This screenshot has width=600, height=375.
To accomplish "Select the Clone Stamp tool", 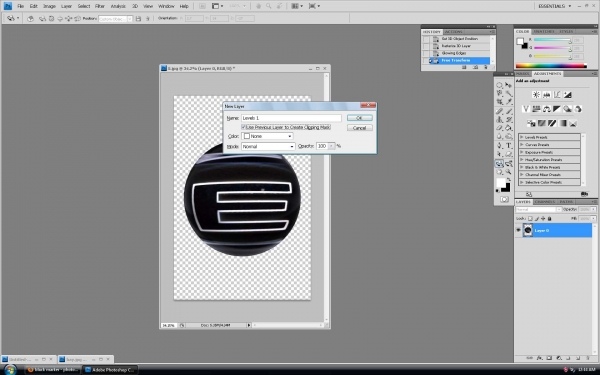I will (499, 119).
